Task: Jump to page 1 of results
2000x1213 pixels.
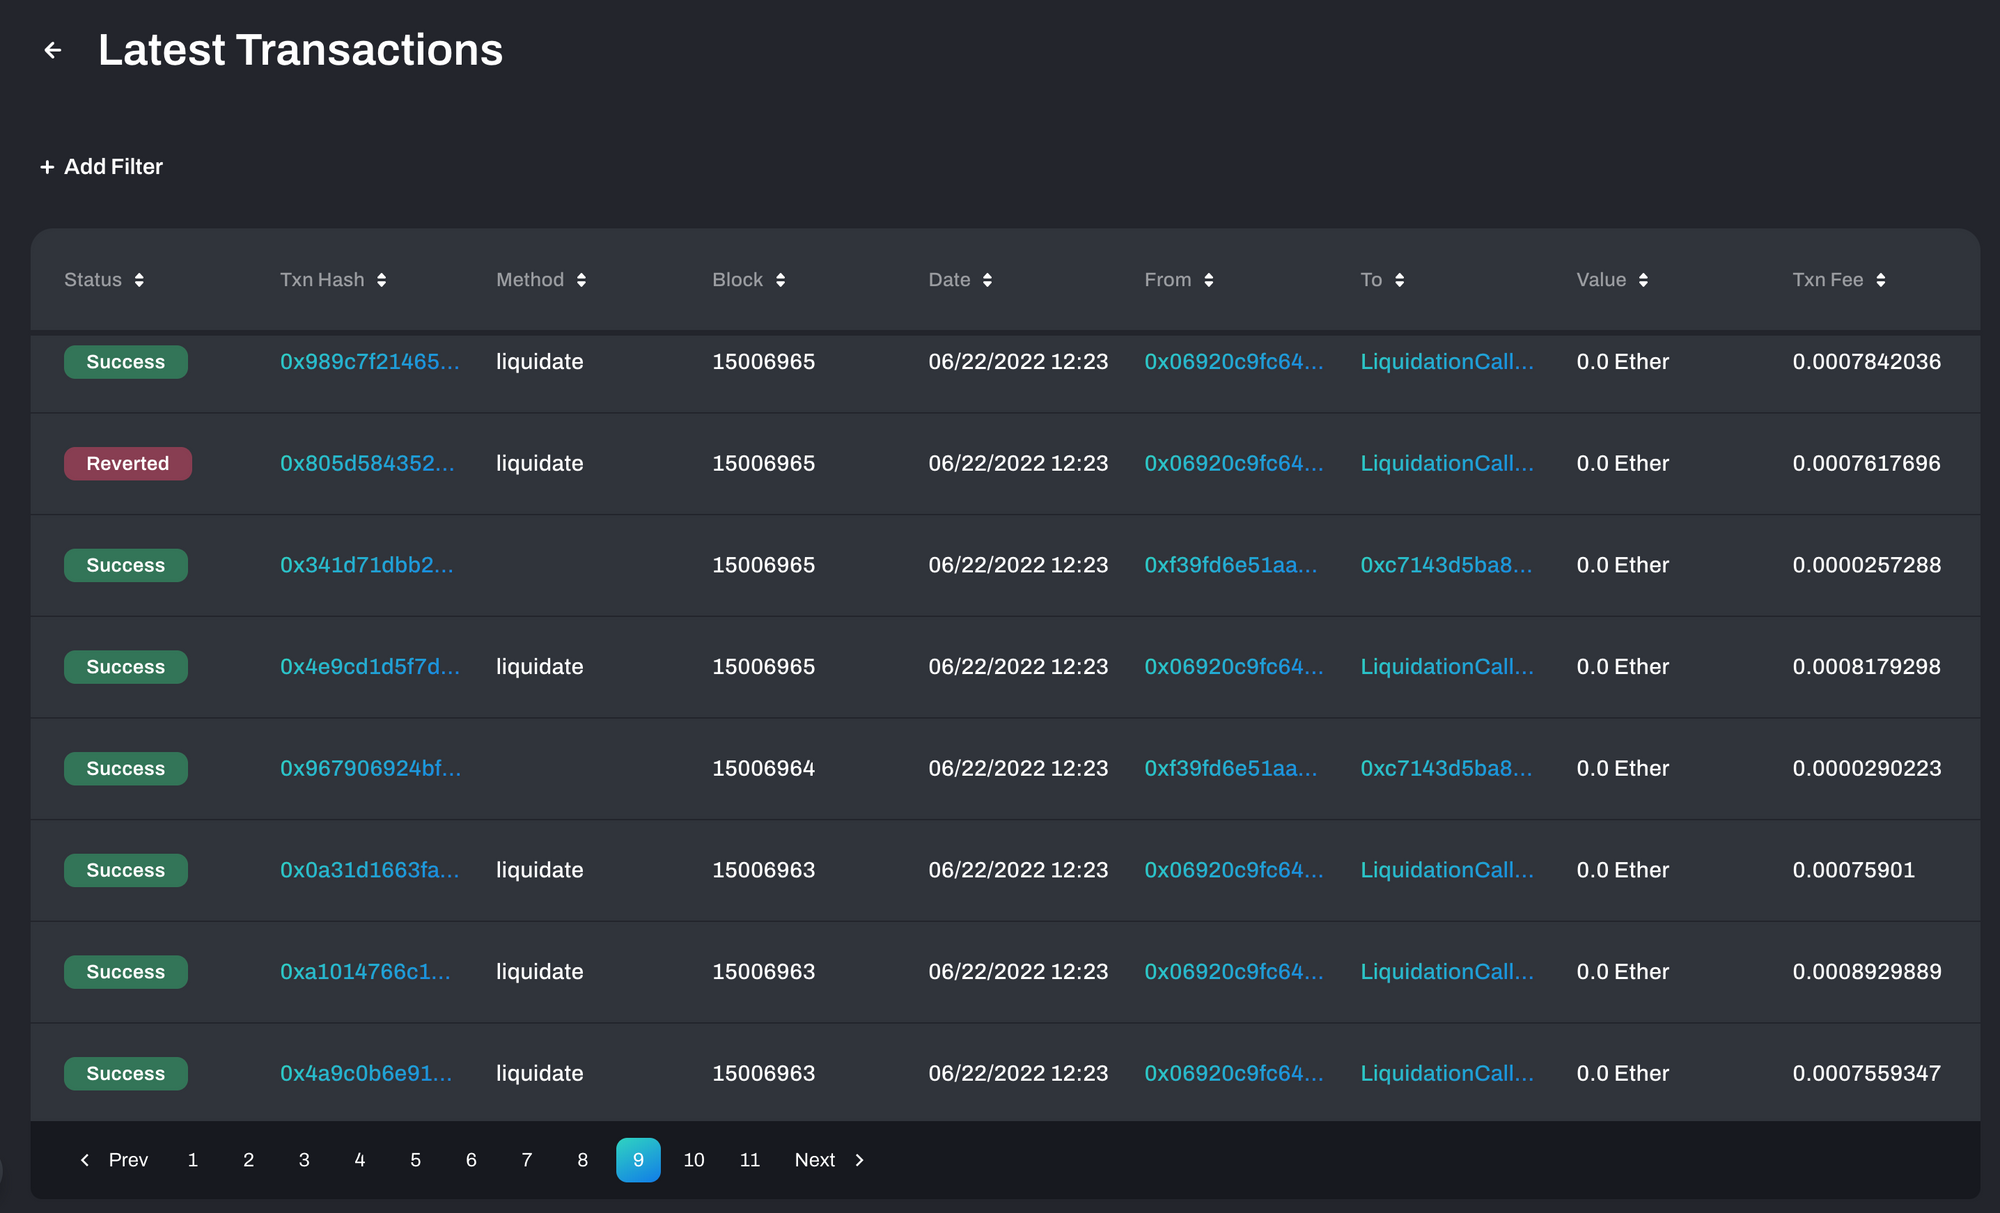Action: pyautogui.click(x=193, y=1160)
